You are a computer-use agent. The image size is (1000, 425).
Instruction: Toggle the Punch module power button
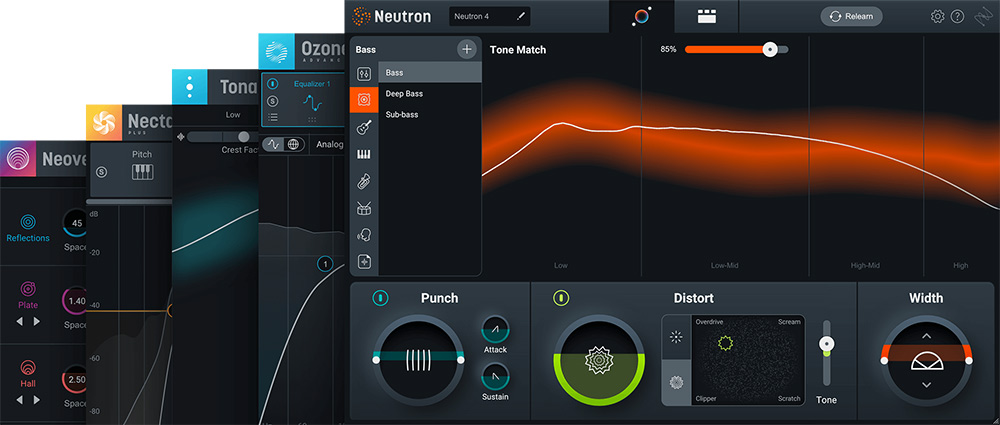381,298
